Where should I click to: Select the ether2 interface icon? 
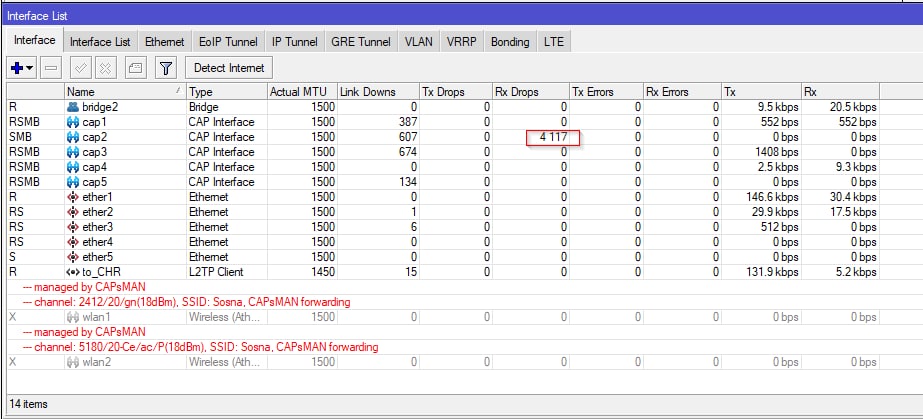[x=73, y=212]
